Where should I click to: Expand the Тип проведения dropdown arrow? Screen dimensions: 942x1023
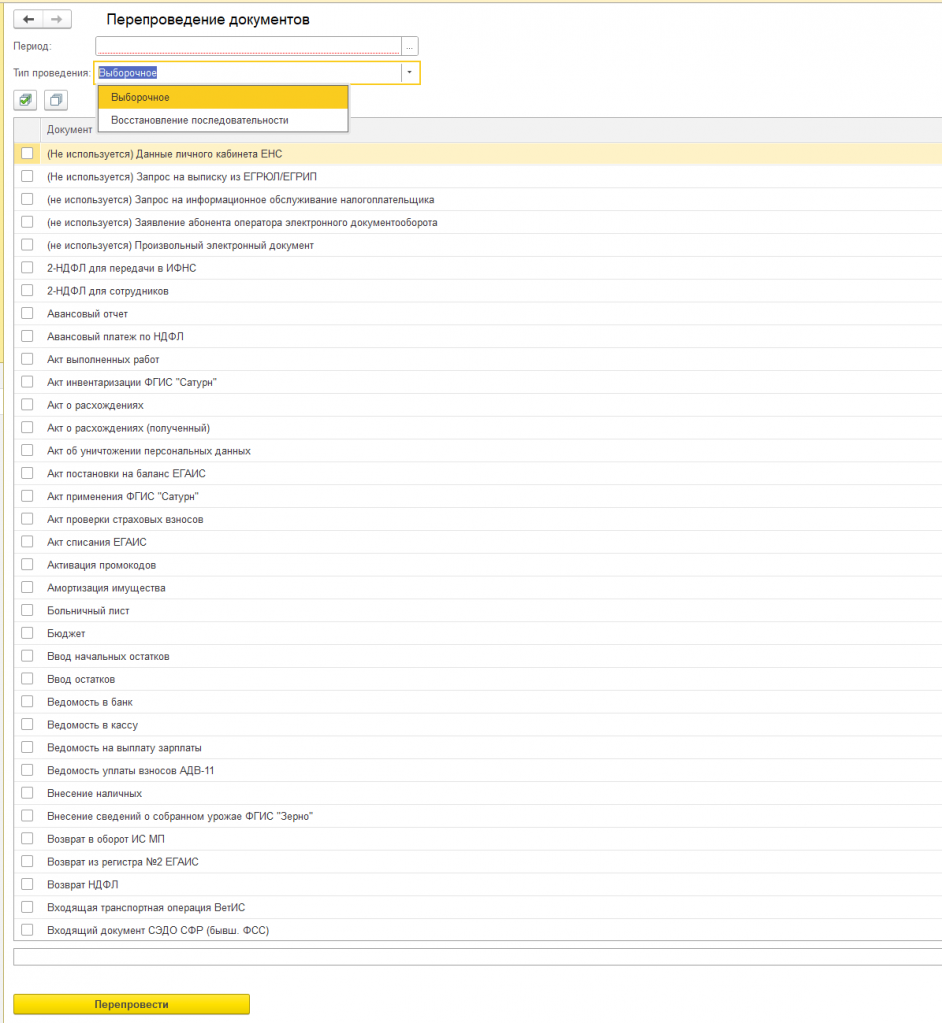pos(410,72)
